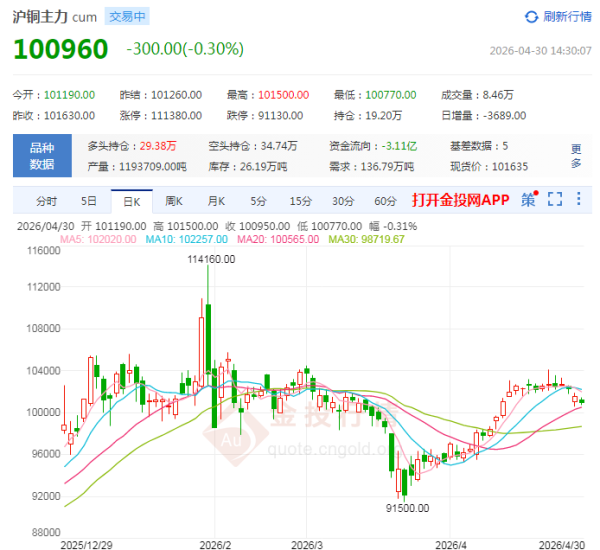Click the 最低 value 100770.00
Image resolution: width=600 pixels, height=550 pixels.
391,95
